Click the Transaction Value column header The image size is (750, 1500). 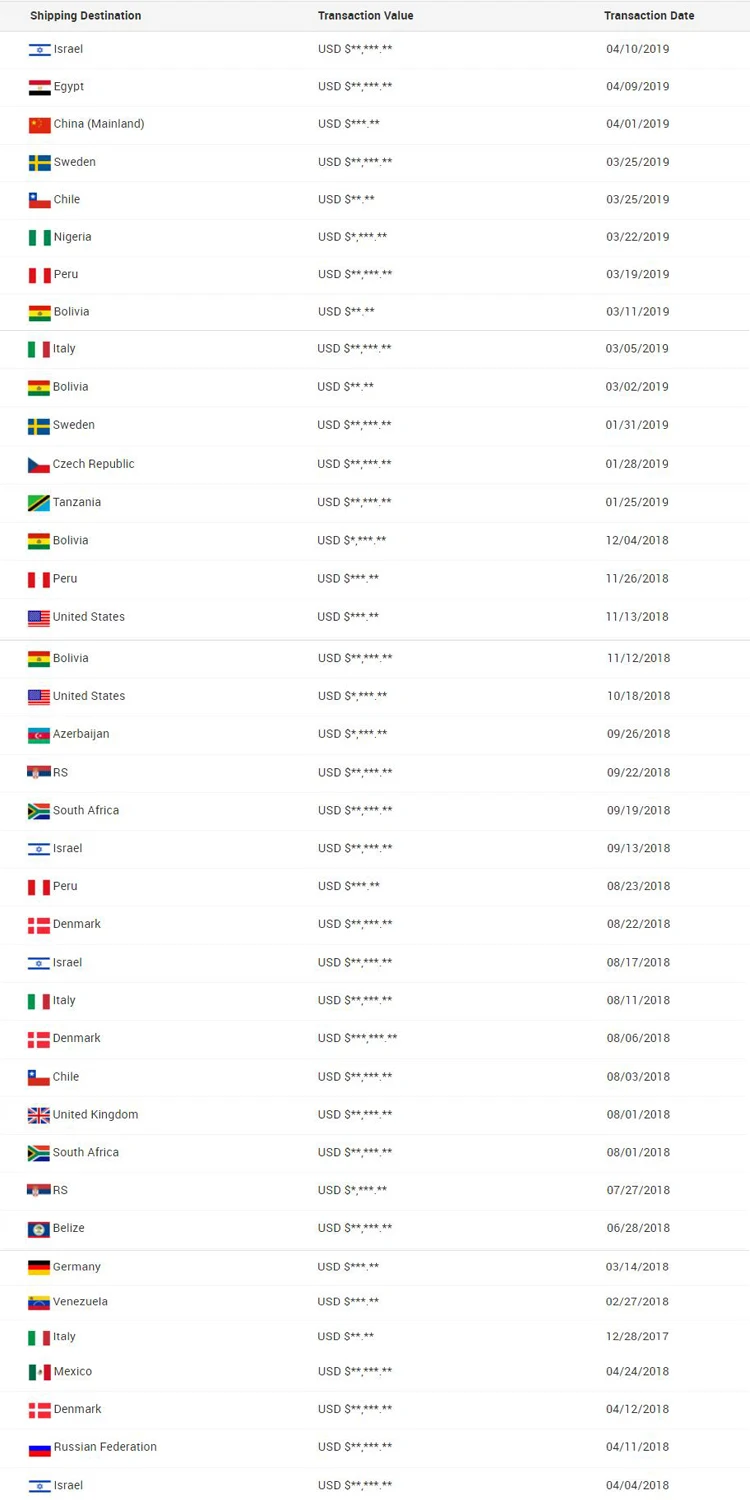click(x=365, y=16)
